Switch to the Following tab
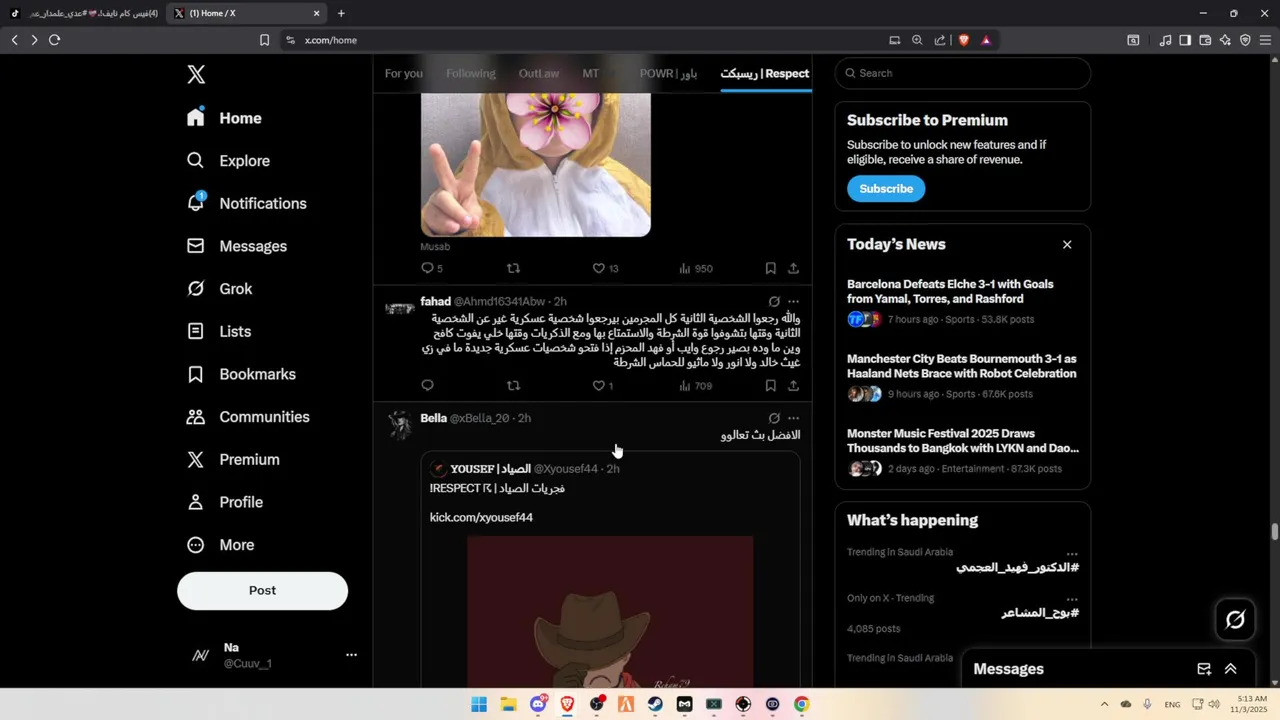The height and width of the screenshot is (720, 1280). 471,74
